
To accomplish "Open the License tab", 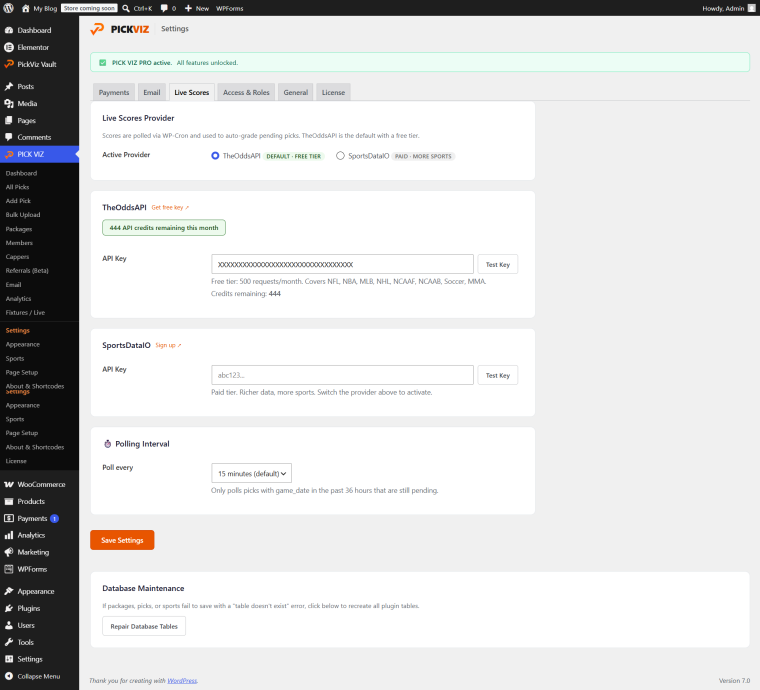I will coord(333,92).
